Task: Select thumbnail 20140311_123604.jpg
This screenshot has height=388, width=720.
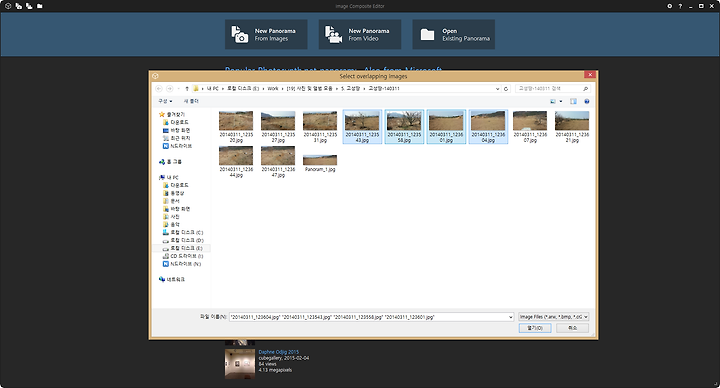Action: click(488, 127)
